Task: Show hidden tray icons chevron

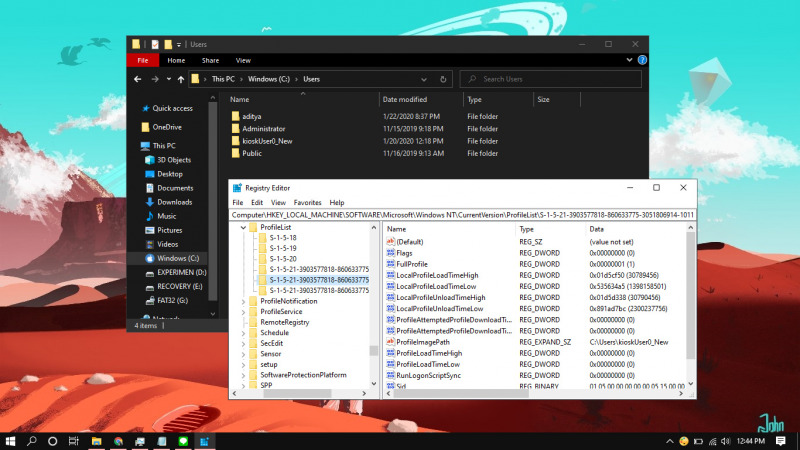Action: (669, 441)
